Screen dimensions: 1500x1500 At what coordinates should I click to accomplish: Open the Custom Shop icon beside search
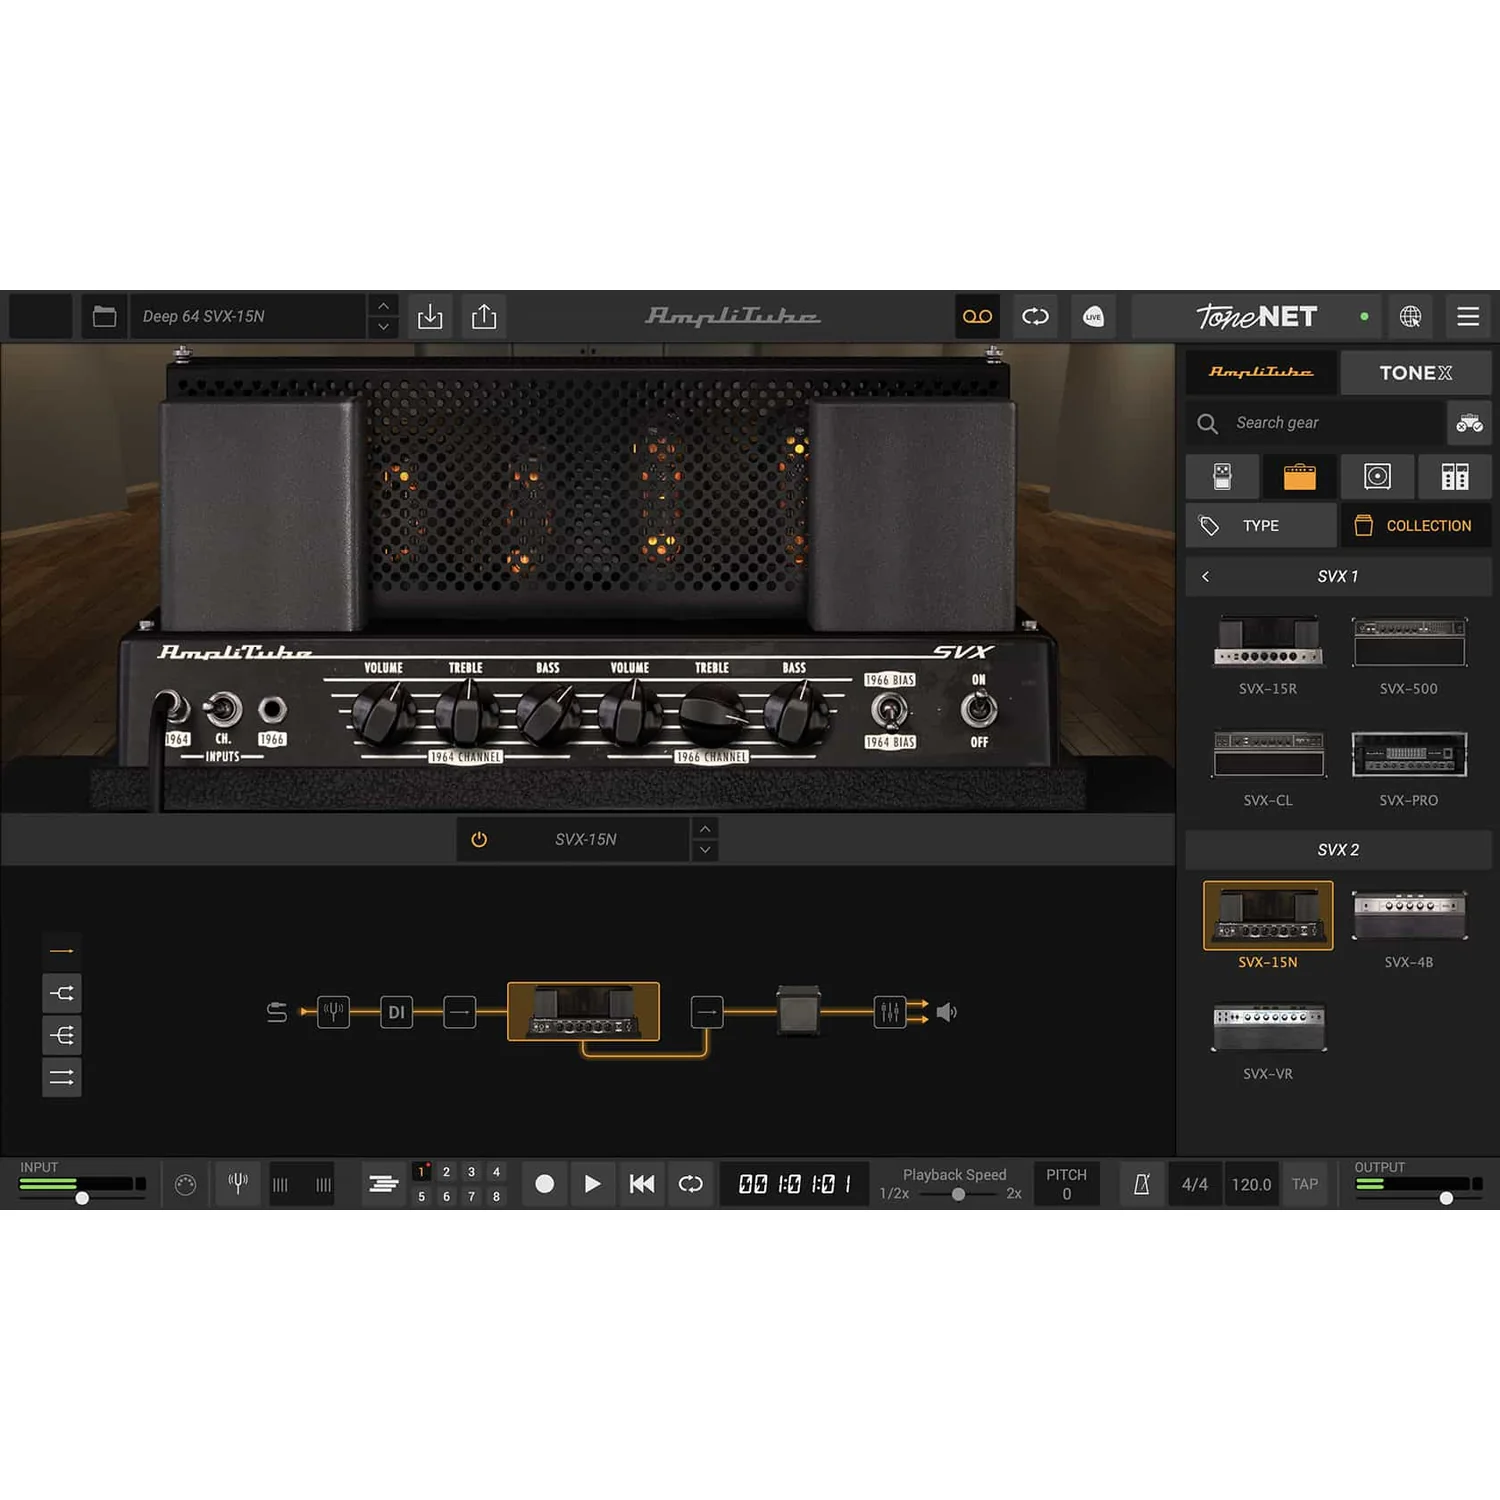coord(1469,424)
